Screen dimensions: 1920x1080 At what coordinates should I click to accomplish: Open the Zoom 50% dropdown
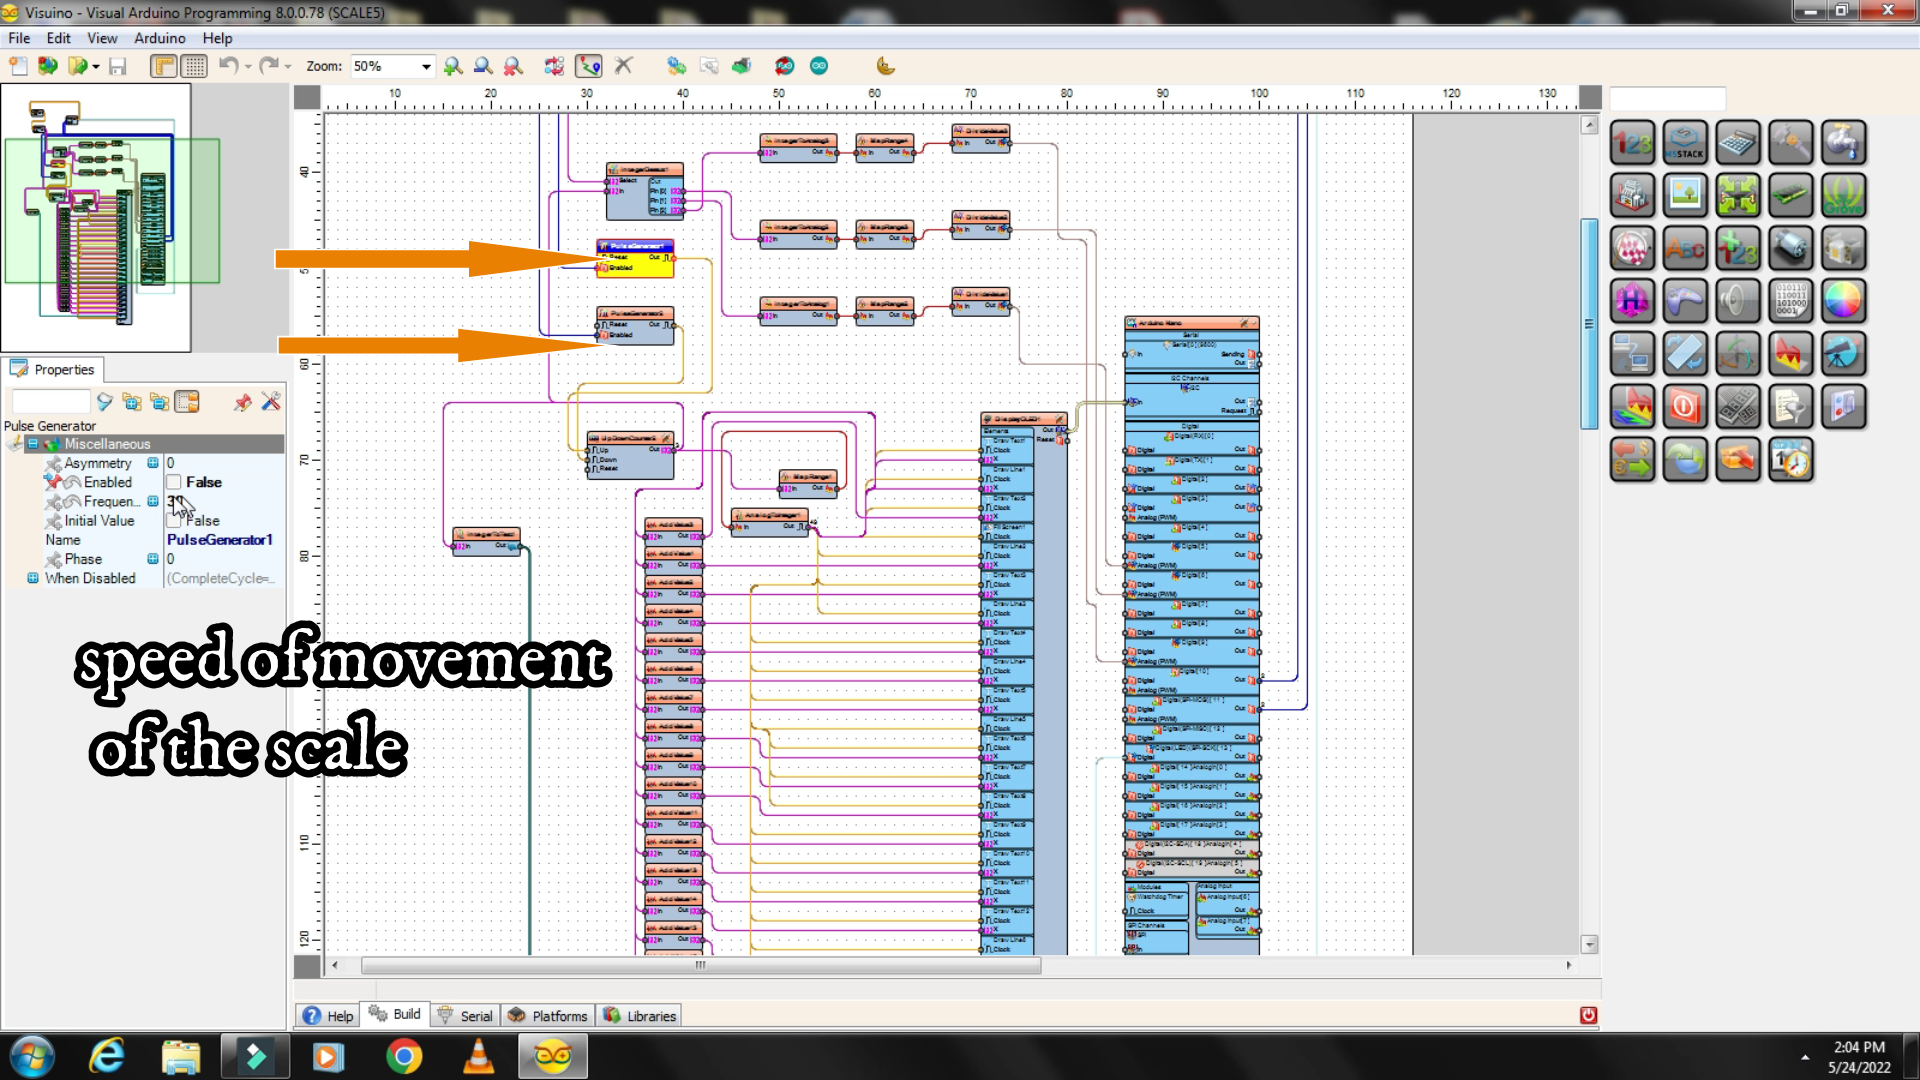[426, 66]
